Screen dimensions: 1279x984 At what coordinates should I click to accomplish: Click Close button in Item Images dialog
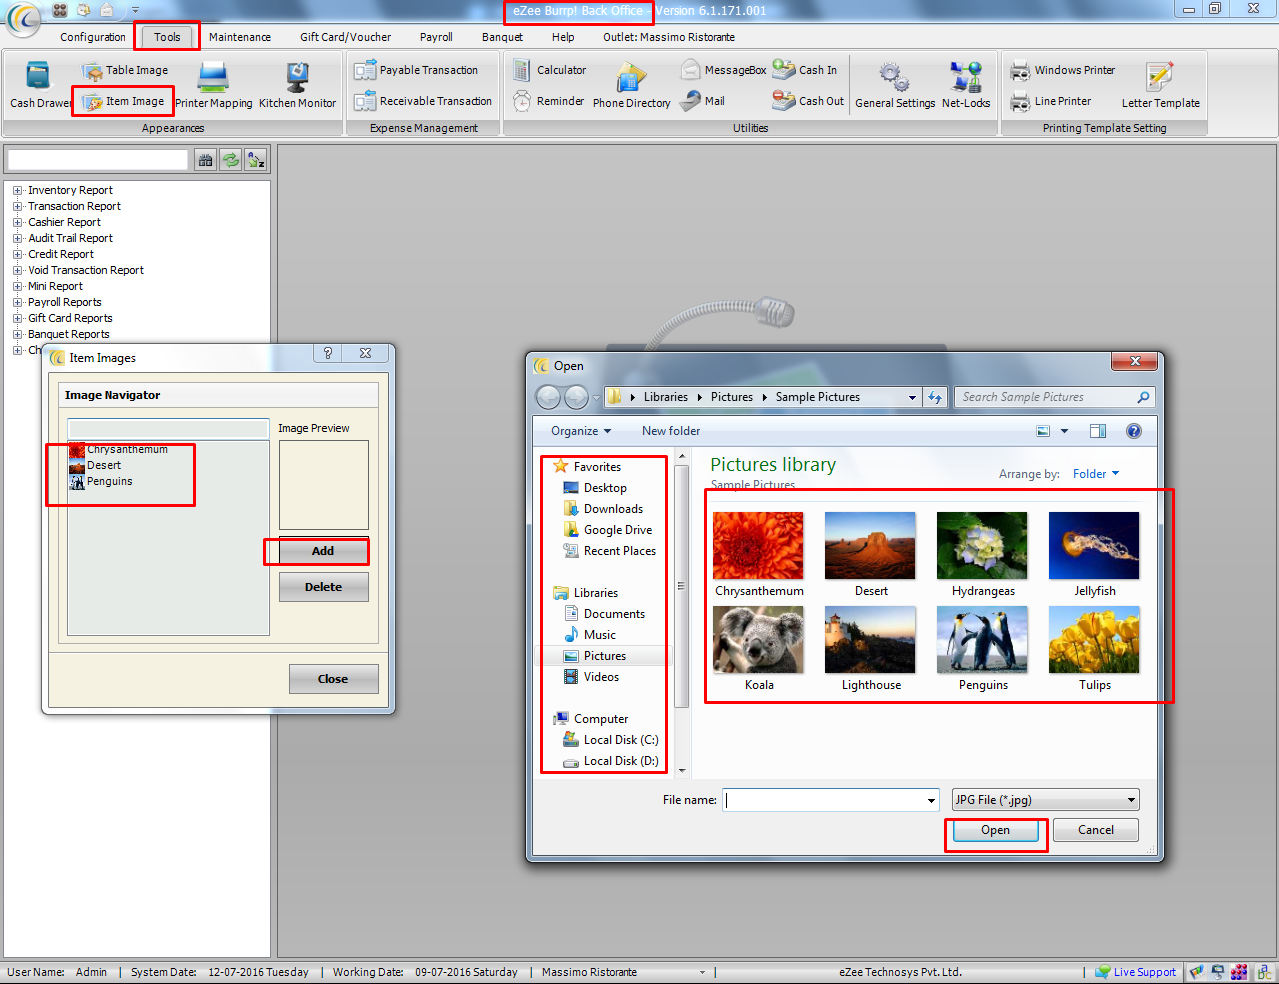pos(333,679)
